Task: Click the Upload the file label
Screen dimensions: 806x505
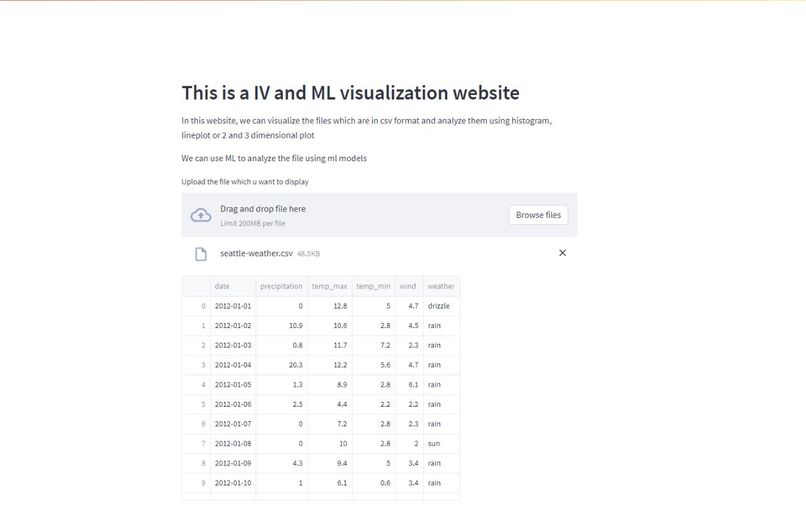Action: click(x=245, y=182)
